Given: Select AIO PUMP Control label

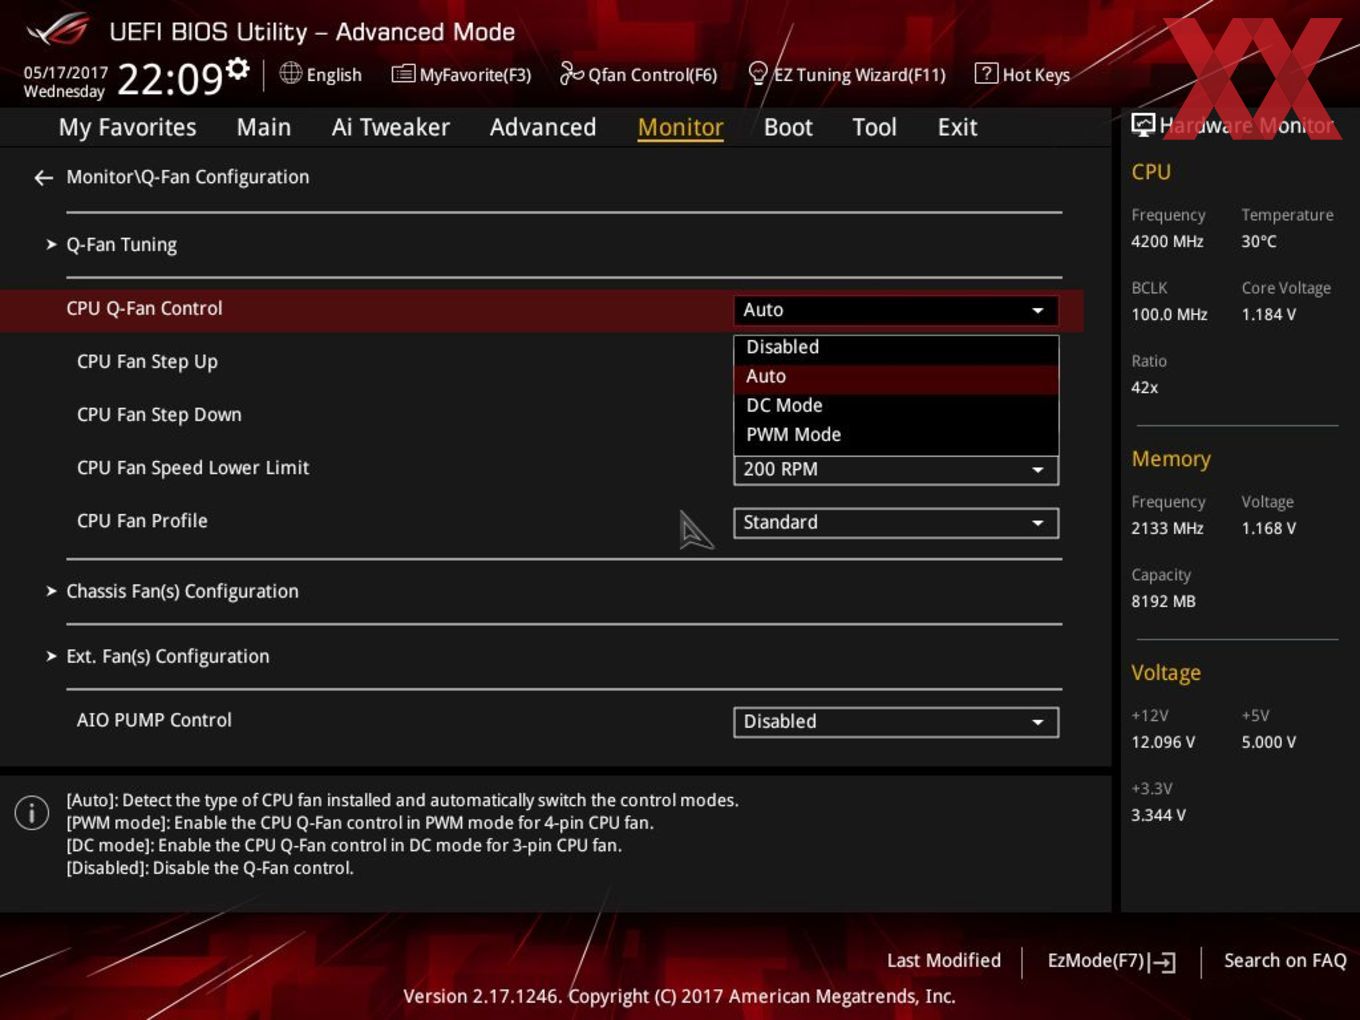Looking at the screenshot, I should [x=154, y=720].
